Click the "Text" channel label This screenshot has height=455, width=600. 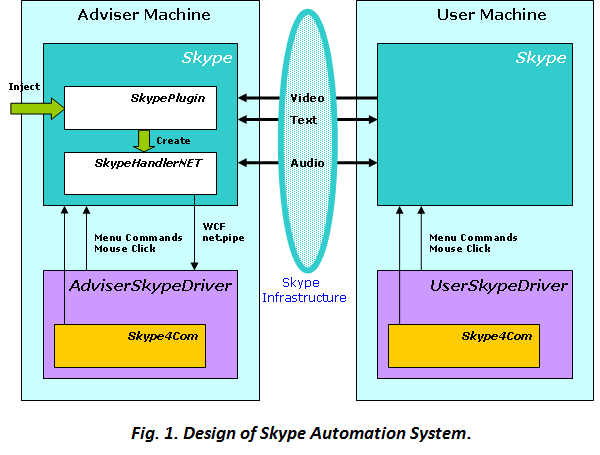coord(303,120)
